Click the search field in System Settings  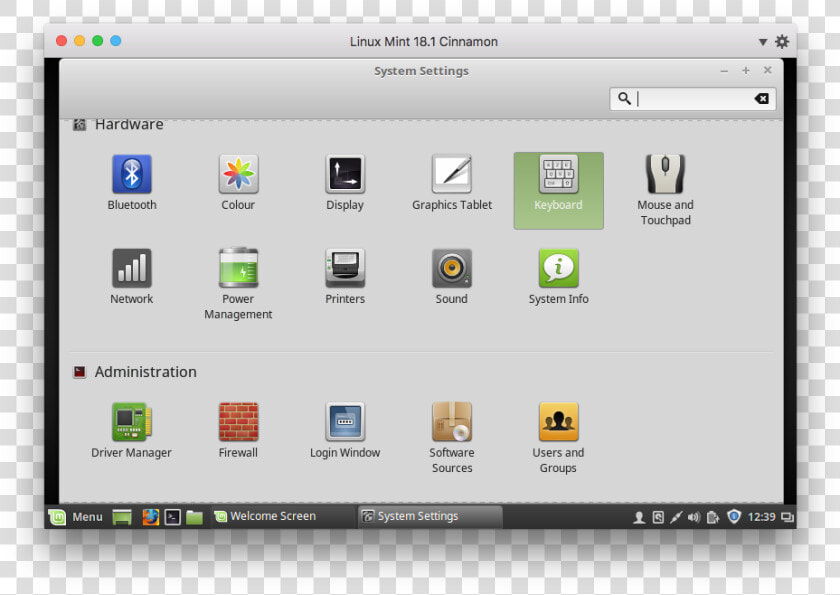693,99
